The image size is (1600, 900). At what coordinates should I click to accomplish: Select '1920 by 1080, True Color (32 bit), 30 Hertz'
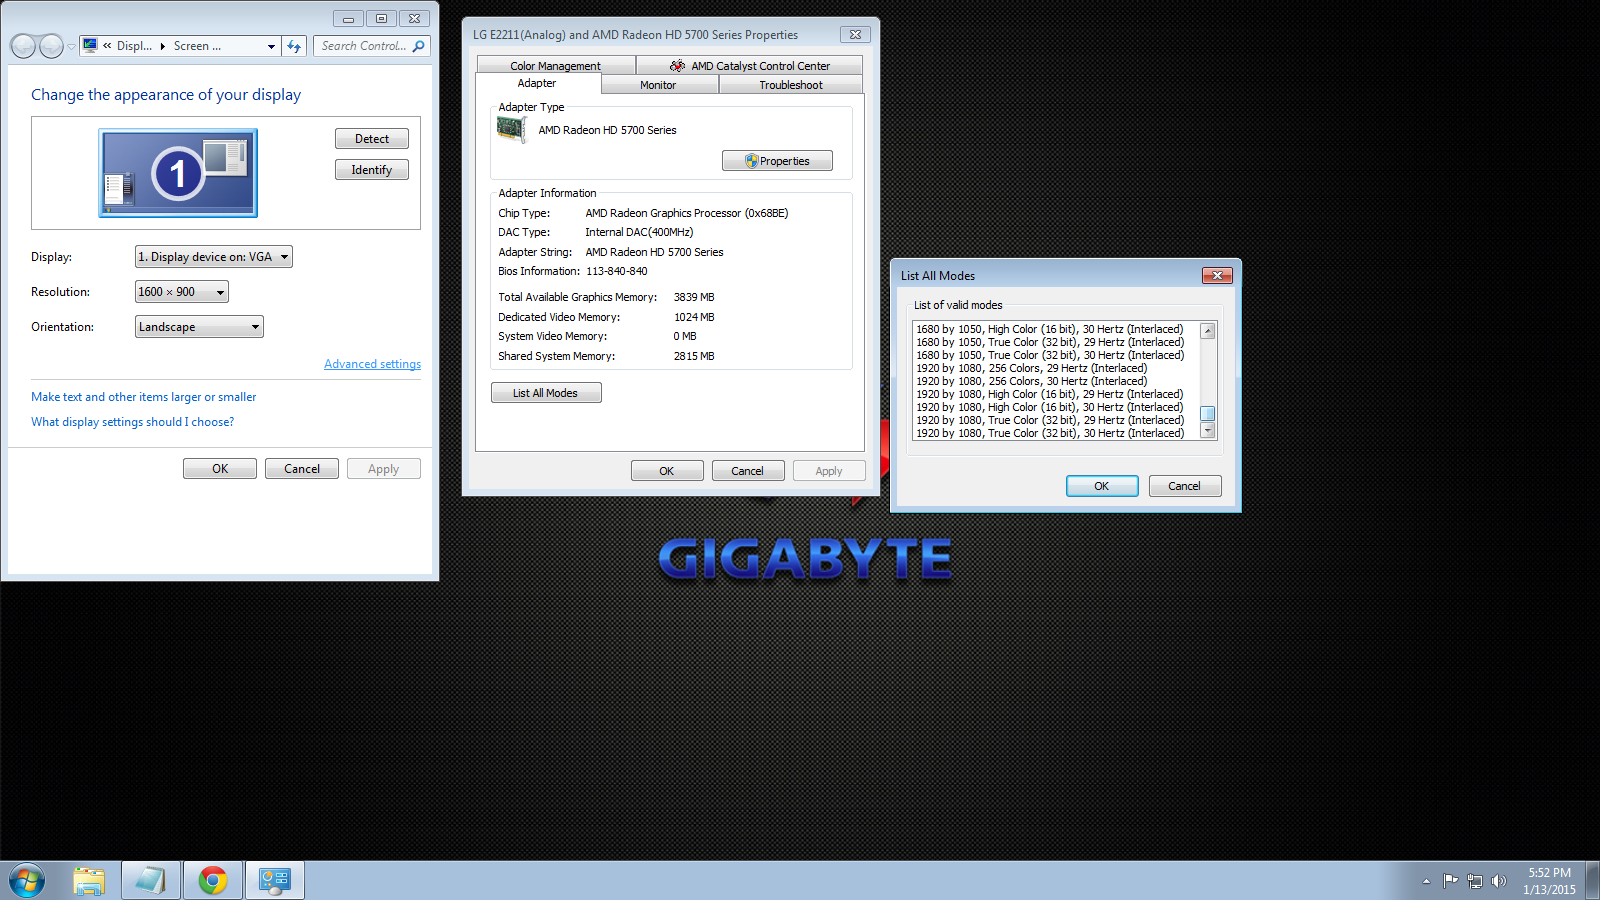pos(1050,433)
